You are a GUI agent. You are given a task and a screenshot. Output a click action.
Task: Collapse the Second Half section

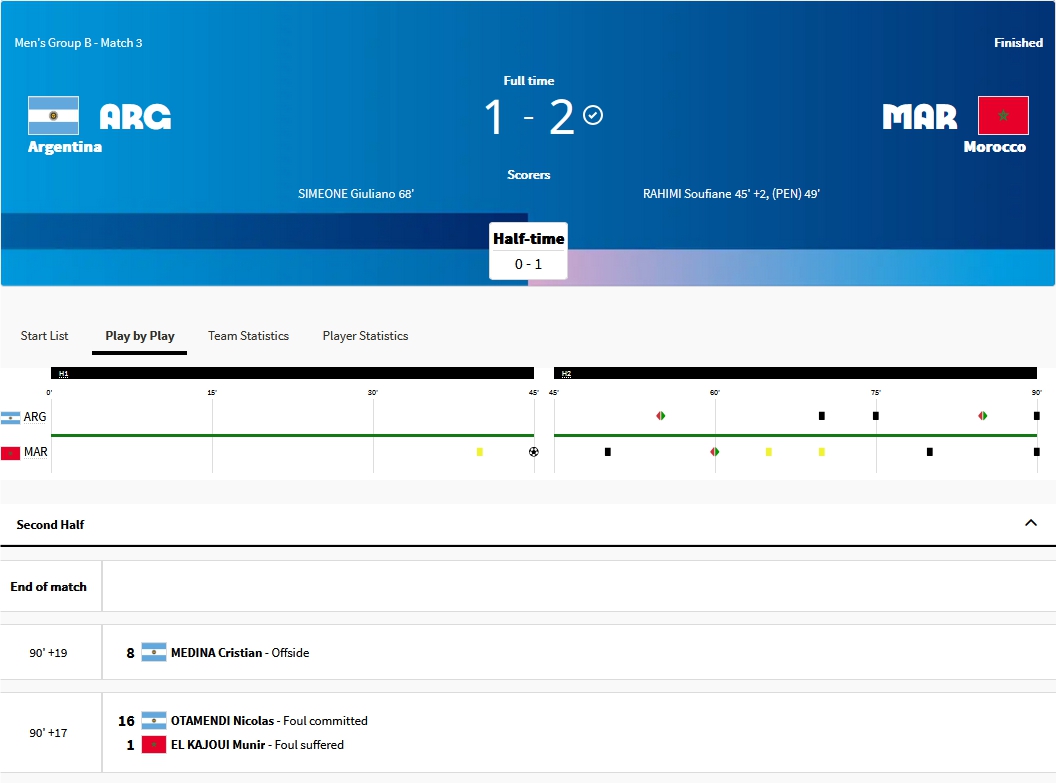1030,523
